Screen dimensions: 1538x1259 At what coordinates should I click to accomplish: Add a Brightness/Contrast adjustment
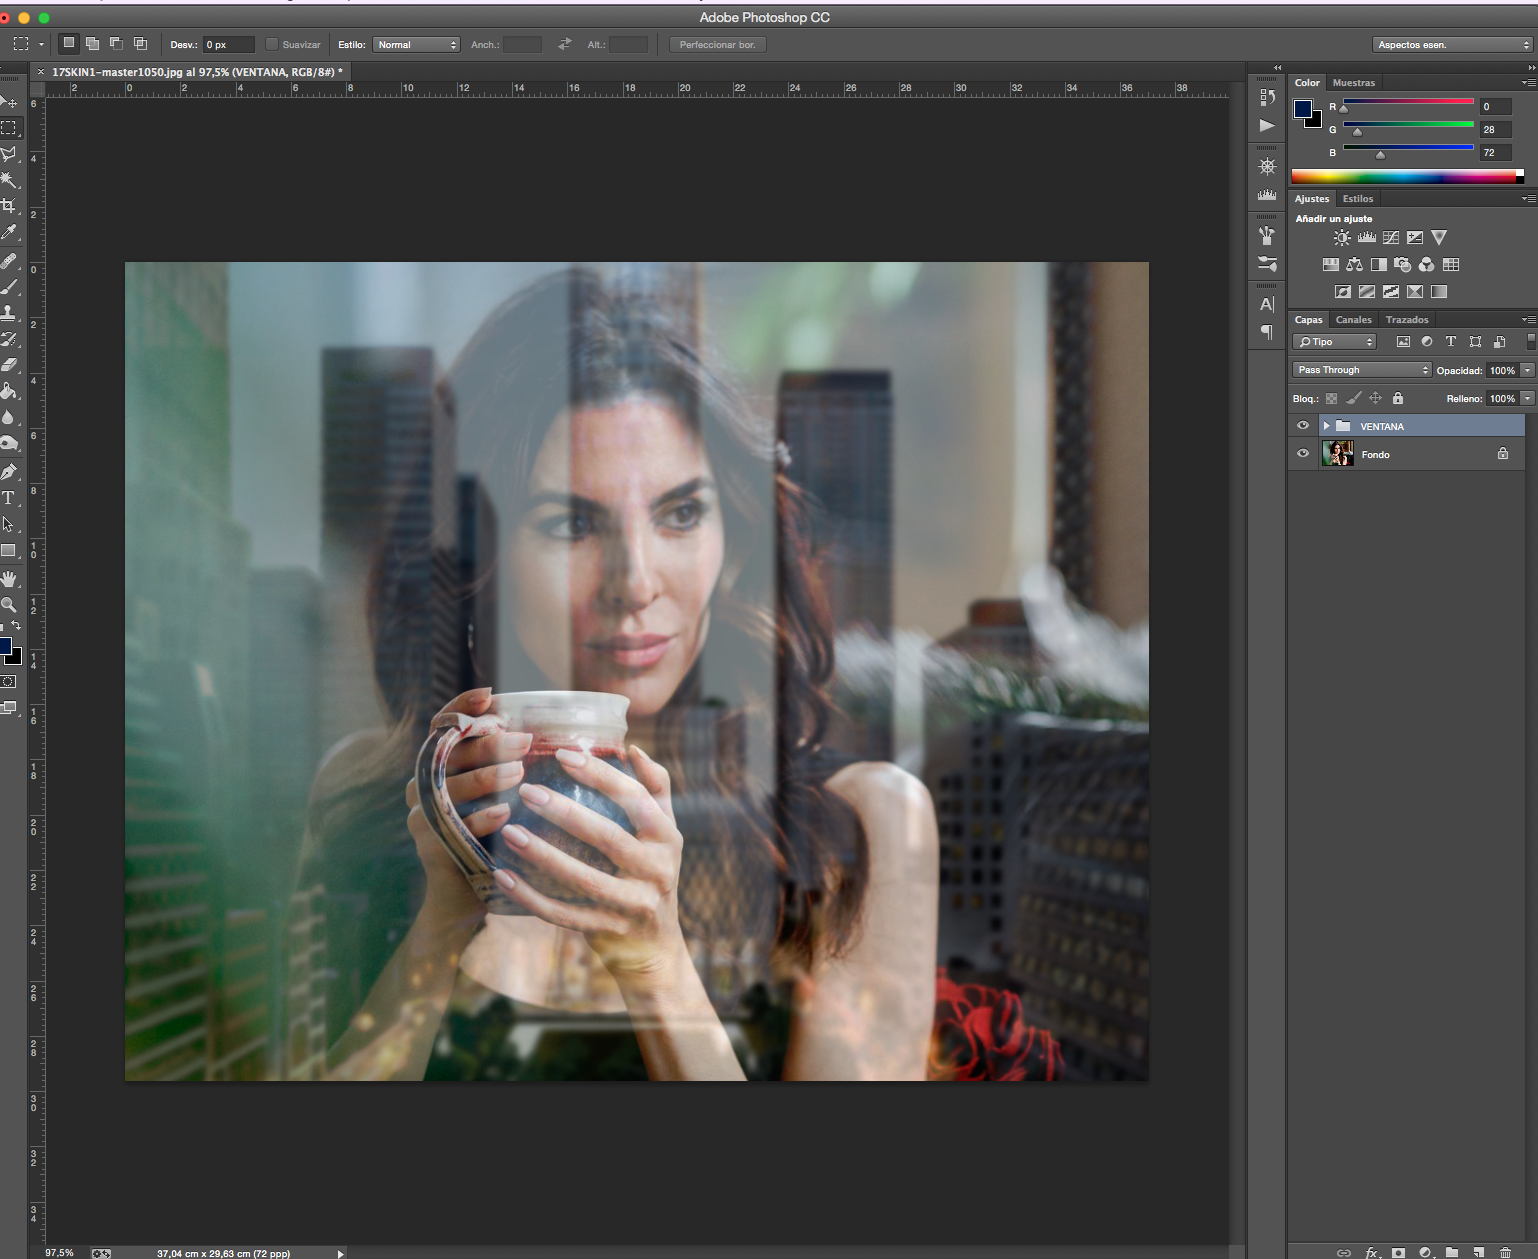tap(1342, 238)
